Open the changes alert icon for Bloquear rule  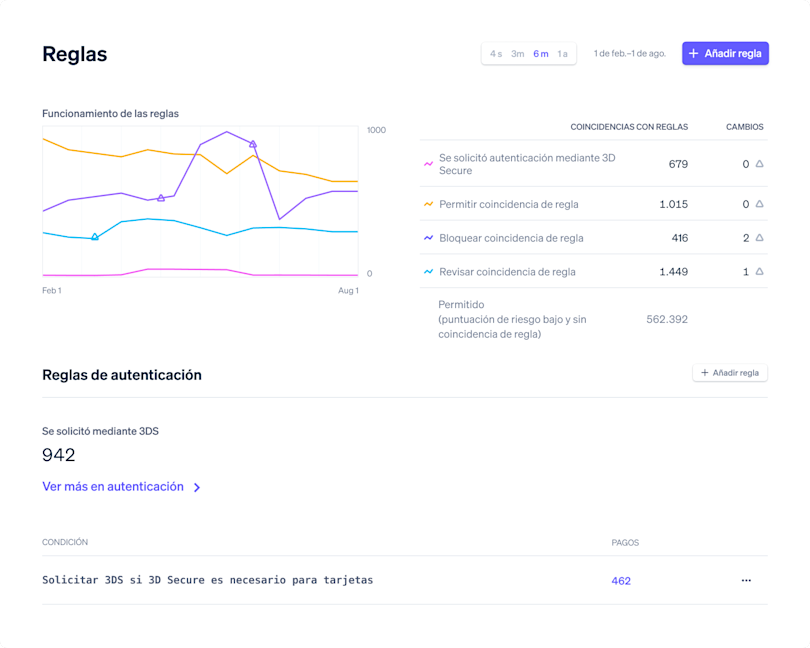coord(757,238)
